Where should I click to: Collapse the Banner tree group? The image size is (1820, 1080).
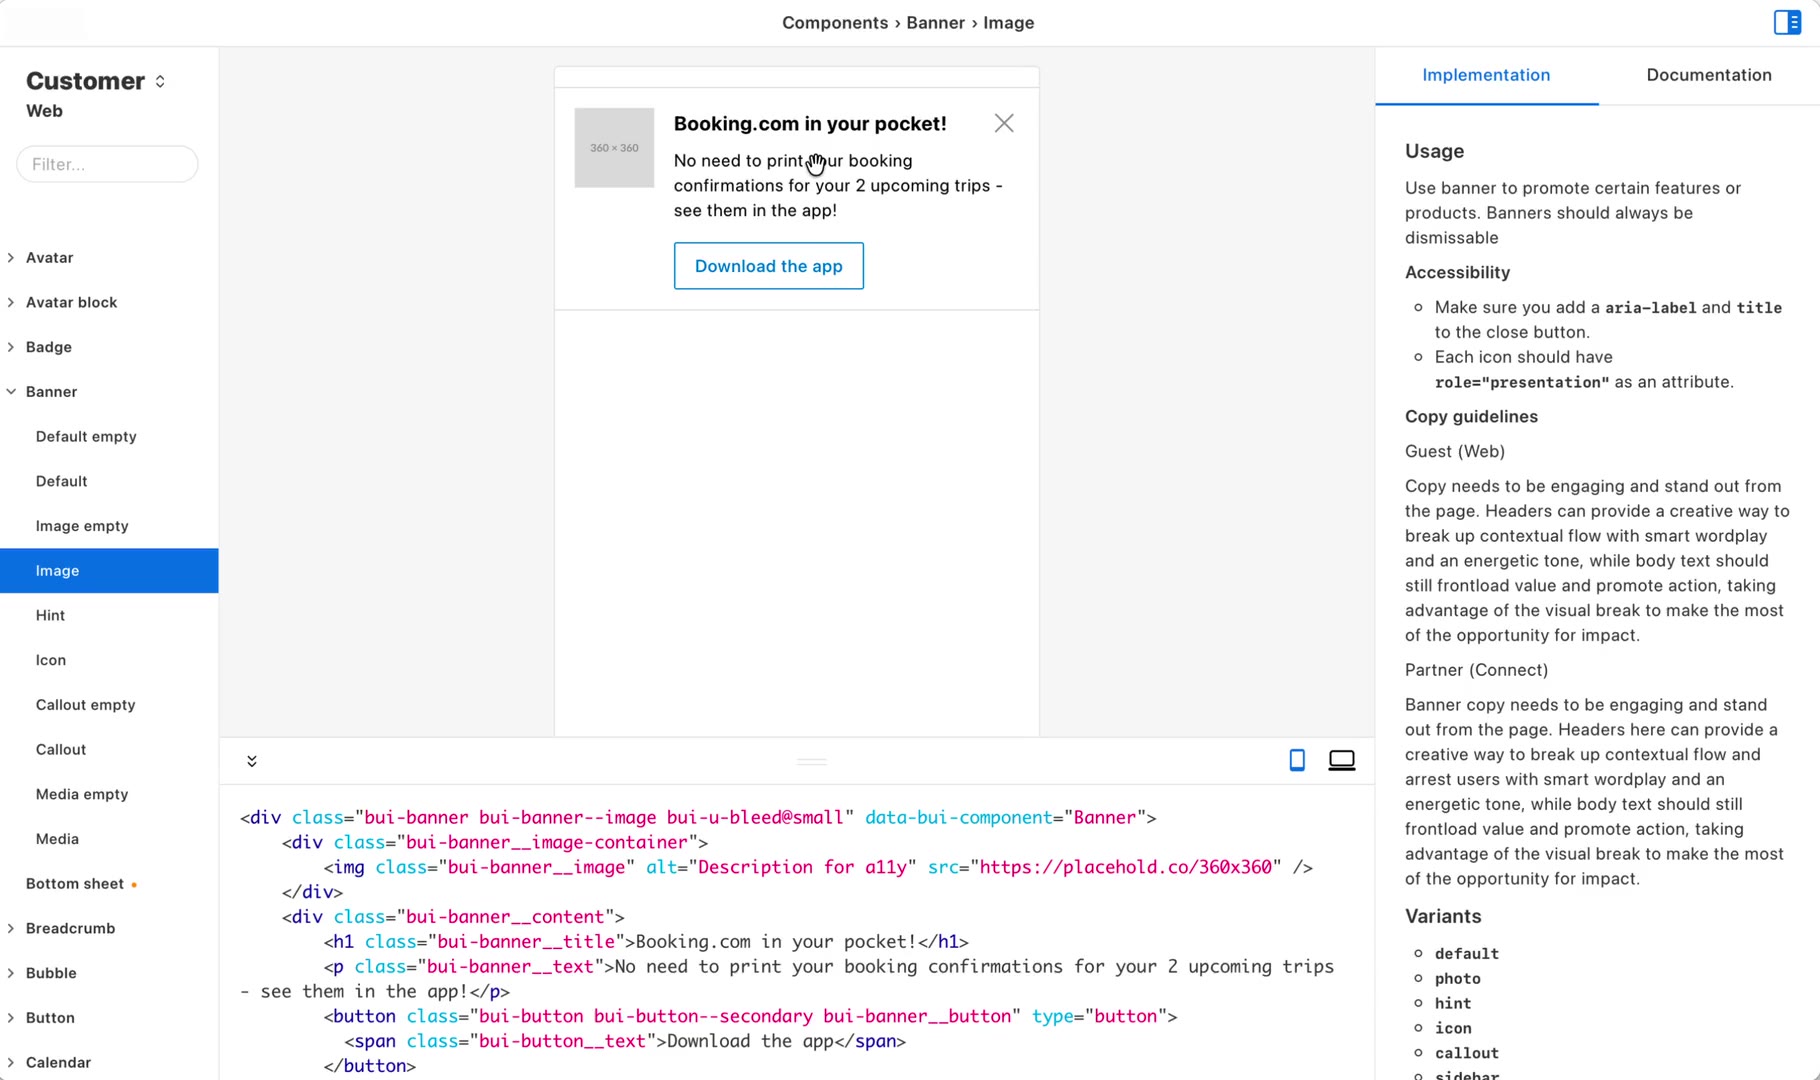[51, 392]
